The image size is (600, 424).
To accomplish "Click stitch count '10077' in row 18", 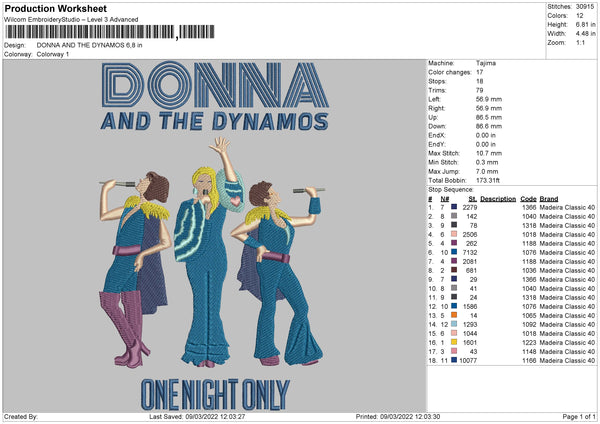I will [468, 360].
